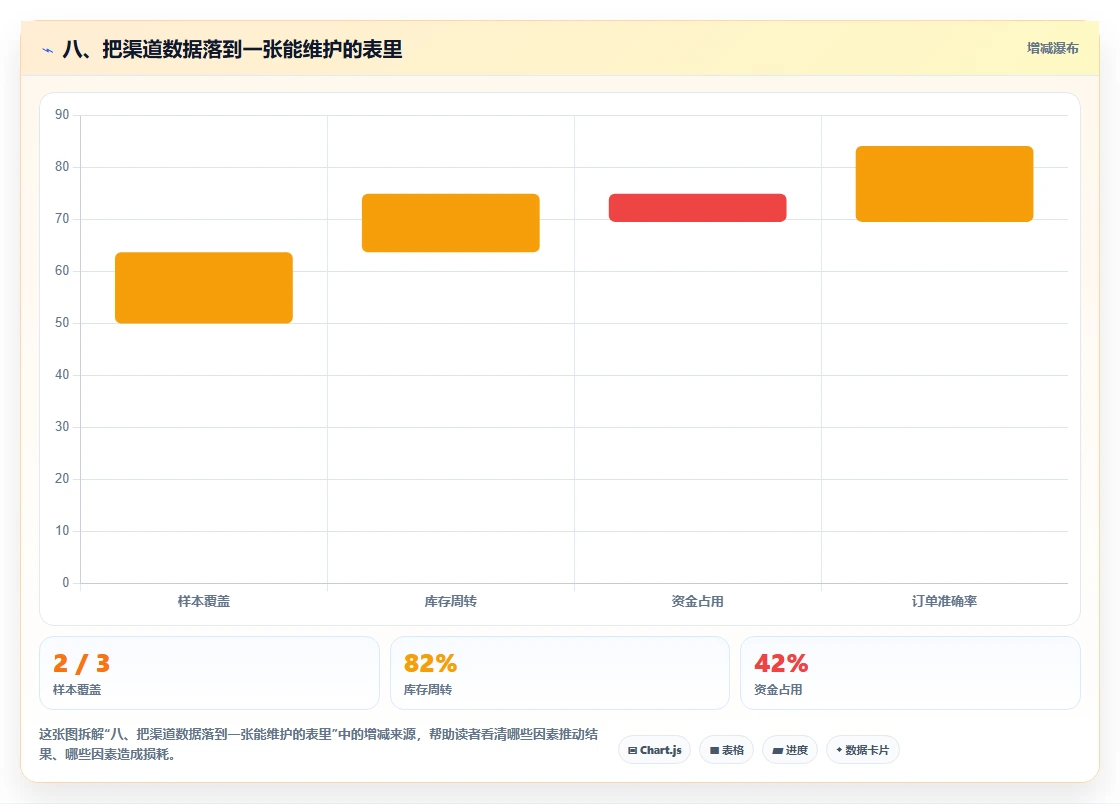Click the Chart.js tag chip

(654, 750)
